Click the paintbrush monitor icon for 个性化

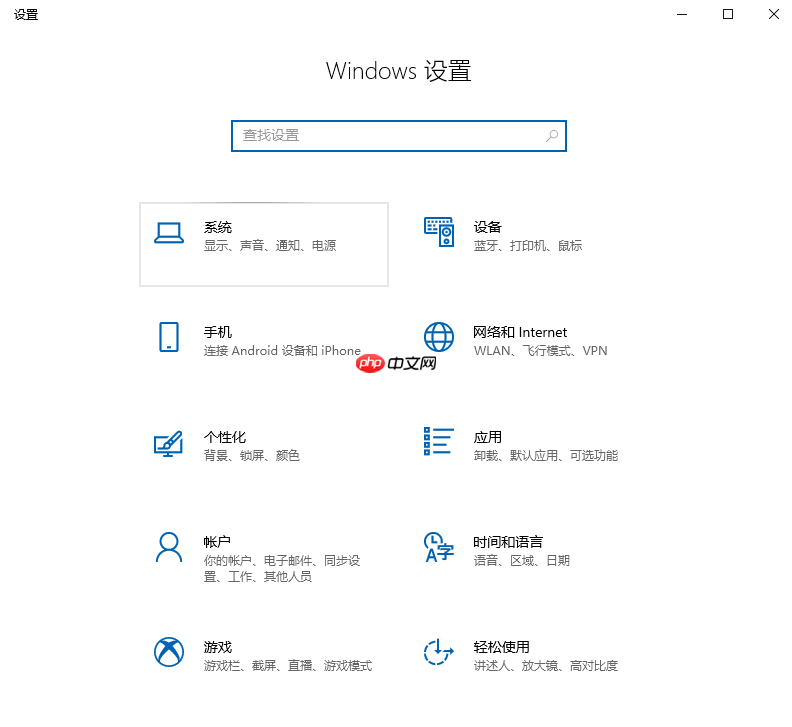click(168, 444)
